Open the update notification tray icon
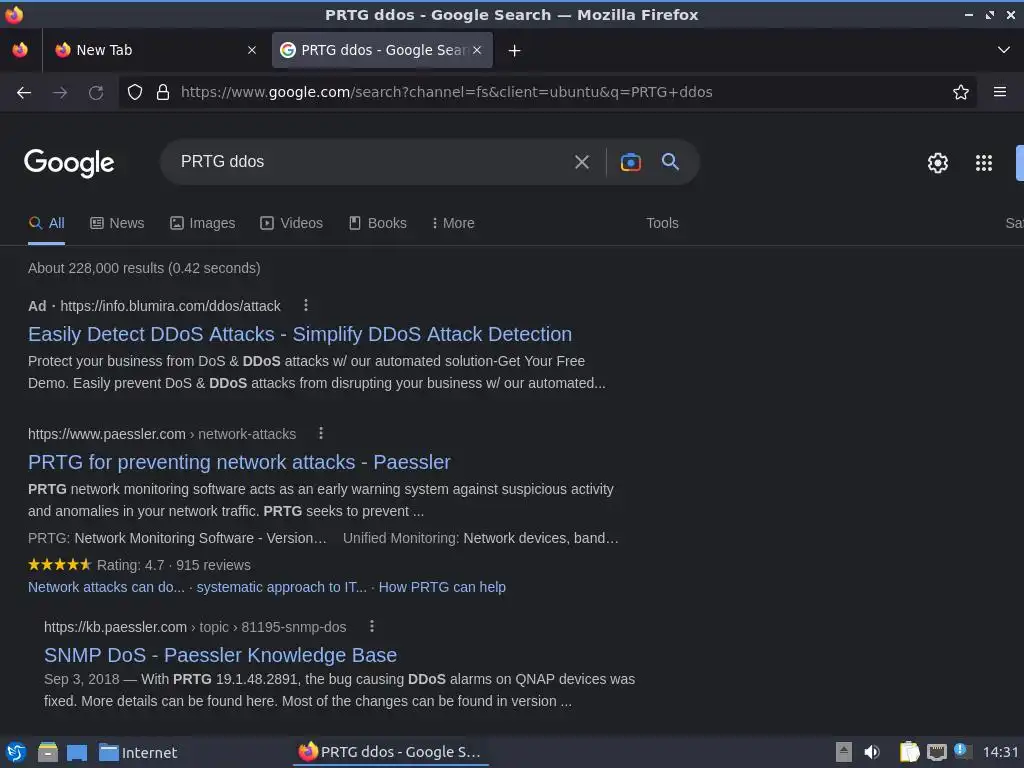Viewport: 1024px width, 768px height. tap(961, 750)
